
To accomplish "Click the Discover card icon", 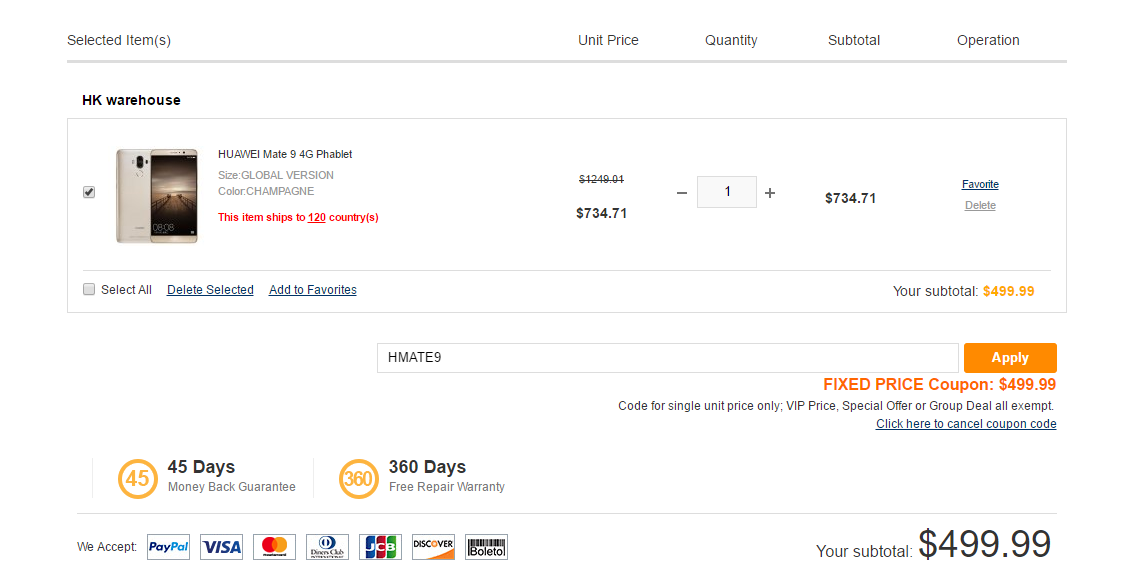I will [x=433, y=547].
